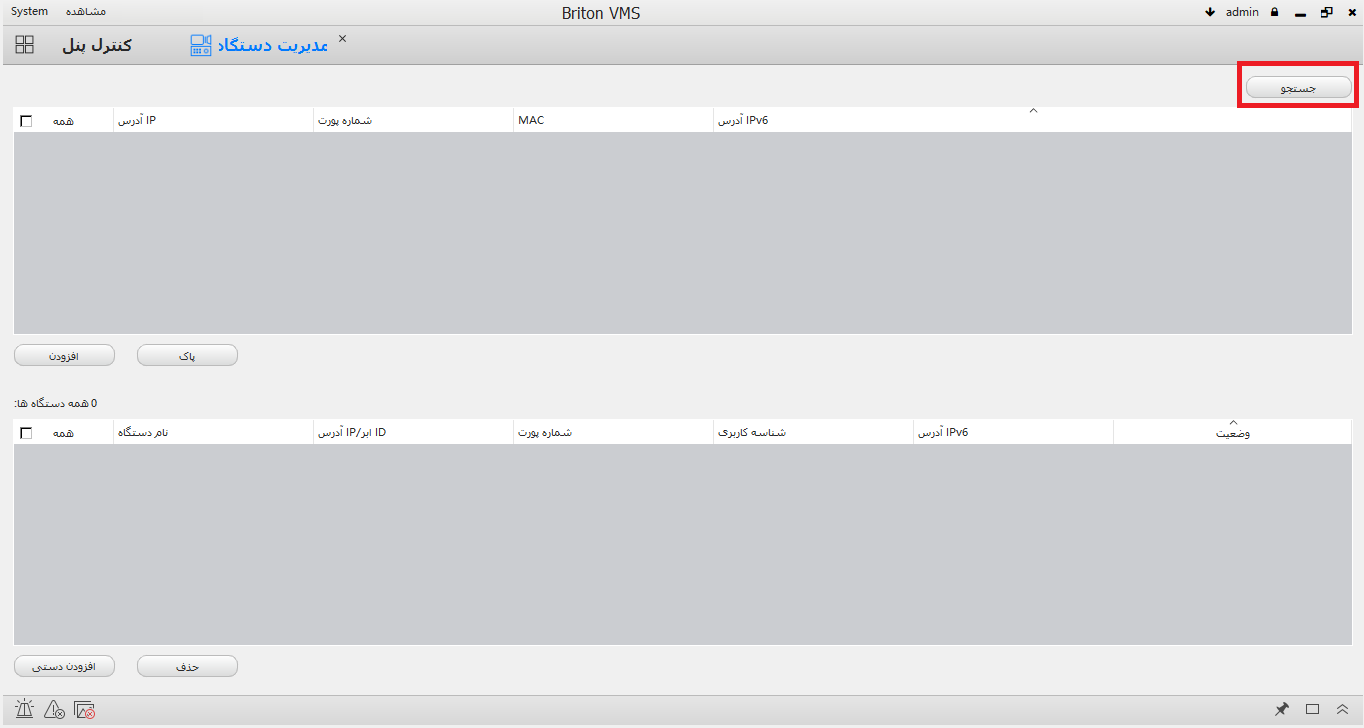The height and width of the screenshot is (728, 1364).
Task: Click the حذف delete button
Action: 187,666
